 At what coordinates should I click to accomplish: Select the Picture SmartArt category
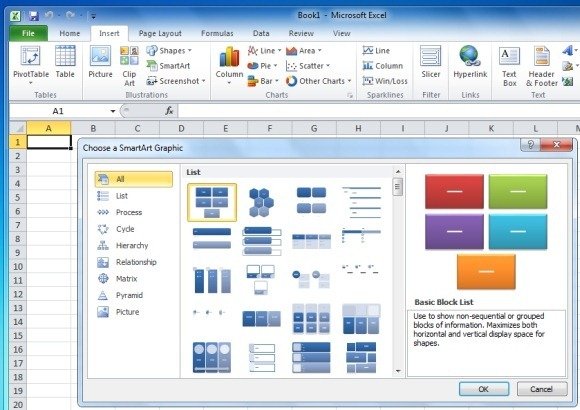tap(134, 312)
